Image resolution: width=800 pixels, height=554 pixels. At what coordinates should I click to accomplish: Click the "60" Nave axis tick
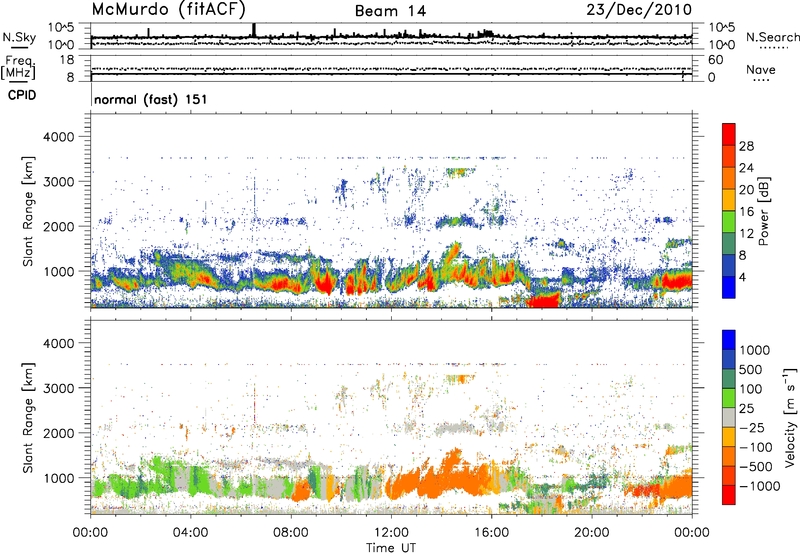coord(715,60)
